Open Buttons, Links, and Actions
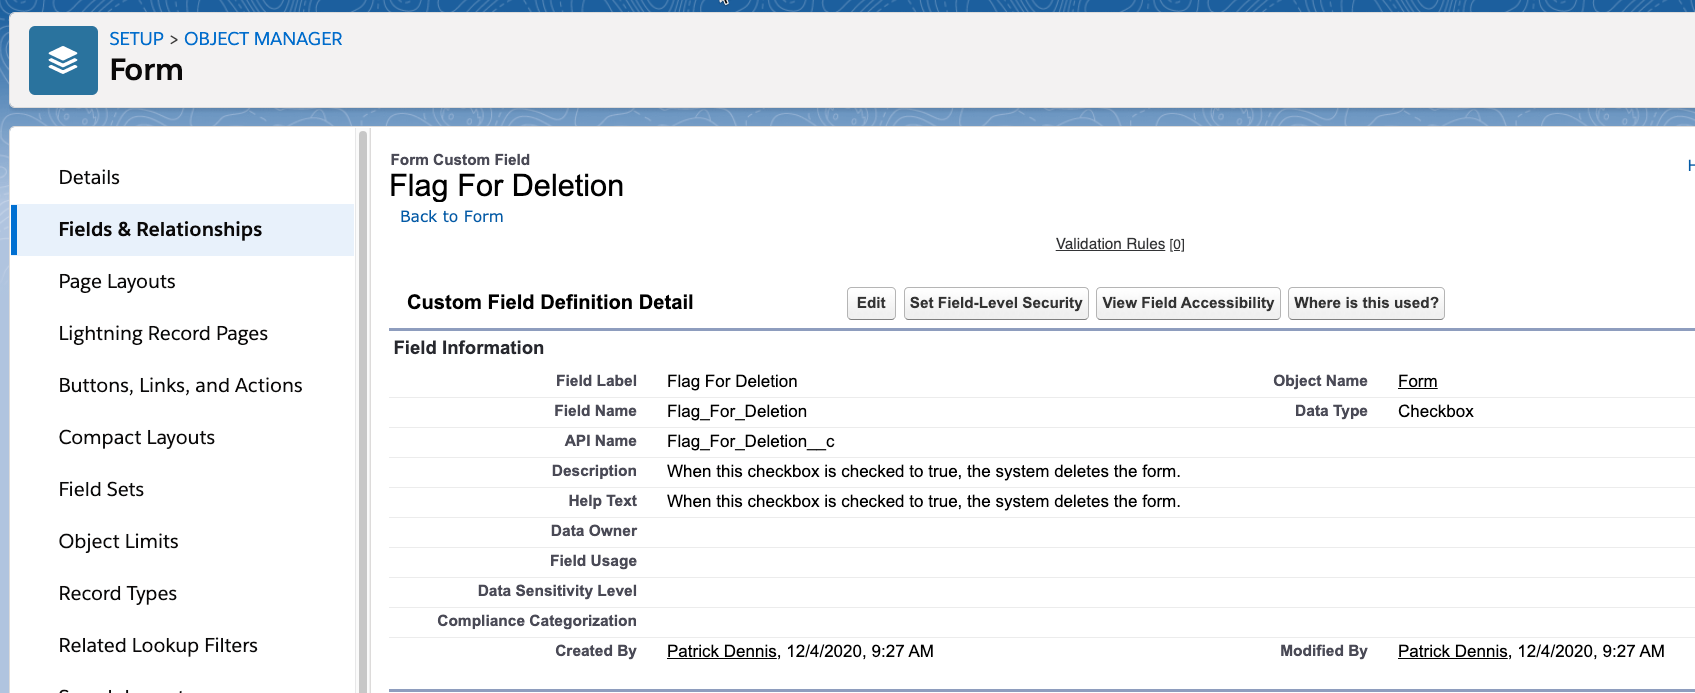 (180, 385)
